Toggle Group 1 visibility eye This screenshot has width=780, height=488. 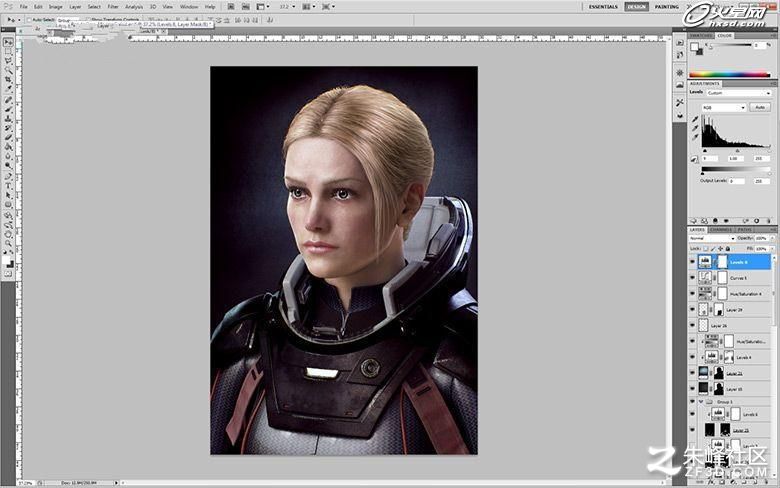pyautogui.click(x=692, y=401)
